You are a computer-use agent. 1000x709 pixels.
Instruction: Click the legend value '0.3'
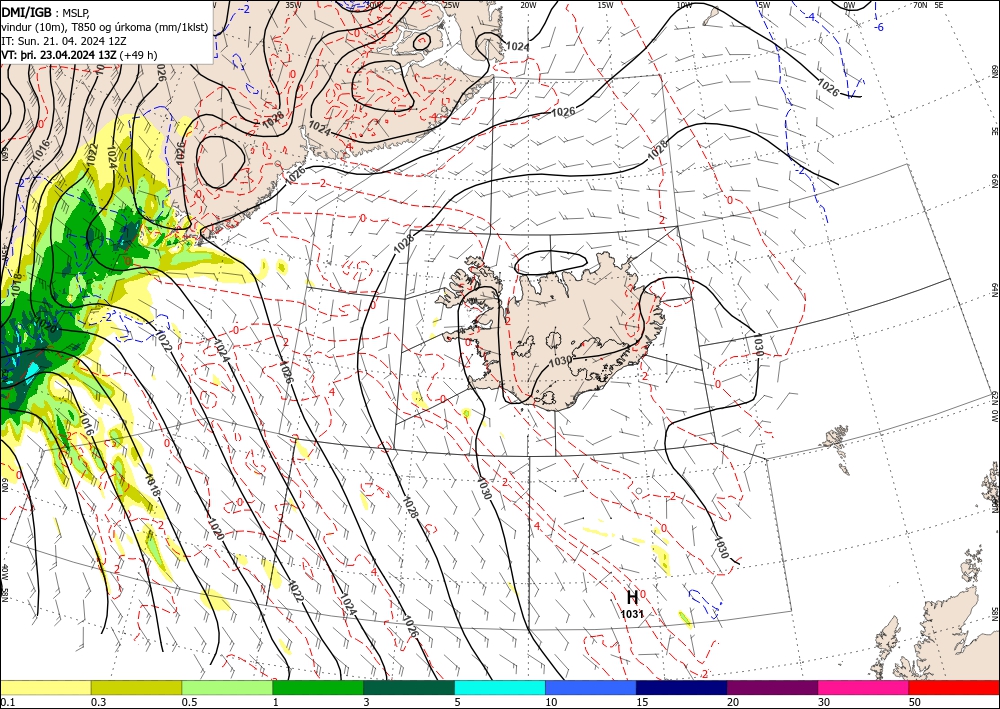(98, 701)
